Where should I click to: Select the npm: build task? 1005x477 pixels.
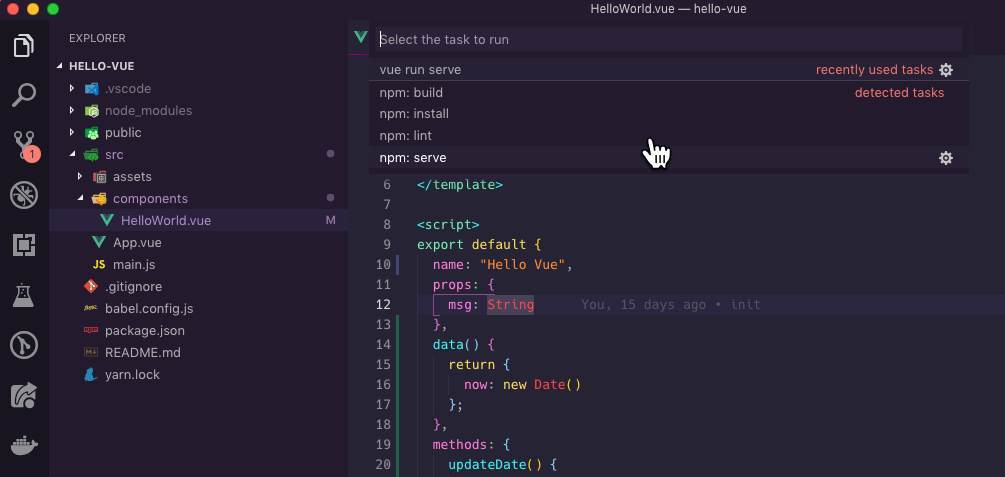click(x=411, y=93)
